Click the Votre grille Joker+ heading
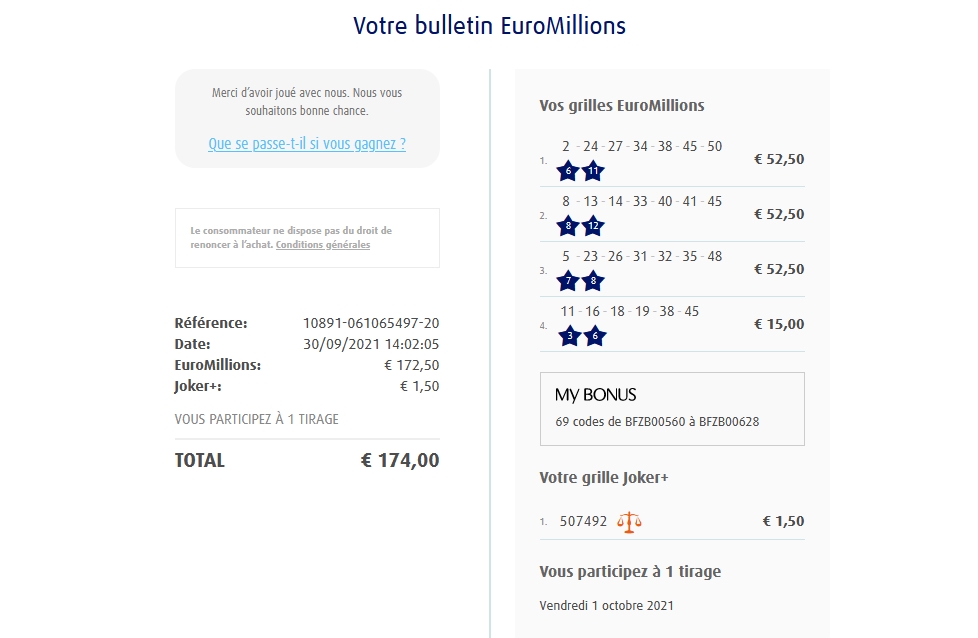 [603, 478]
